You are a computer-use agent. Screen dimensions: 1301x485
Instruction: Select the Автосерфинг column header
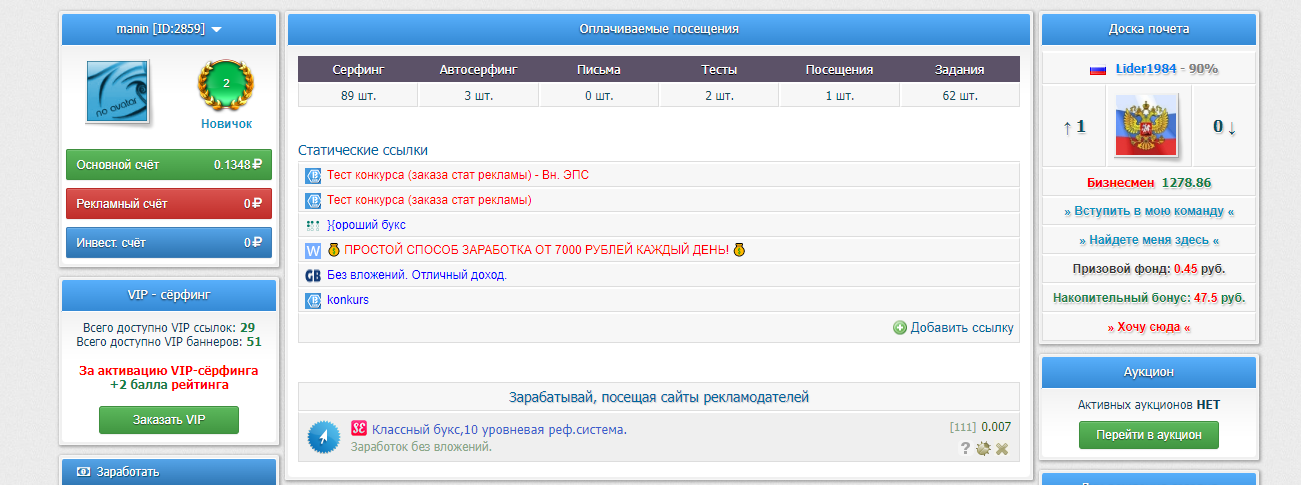[478, 70]
